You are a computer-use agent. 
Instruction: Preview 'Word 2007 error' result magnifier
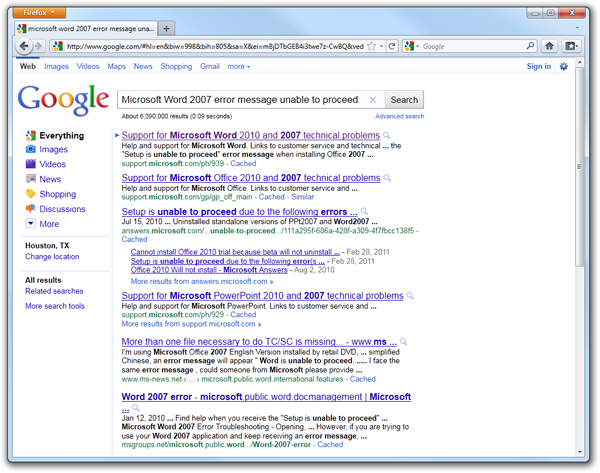(x=135, y=408)
